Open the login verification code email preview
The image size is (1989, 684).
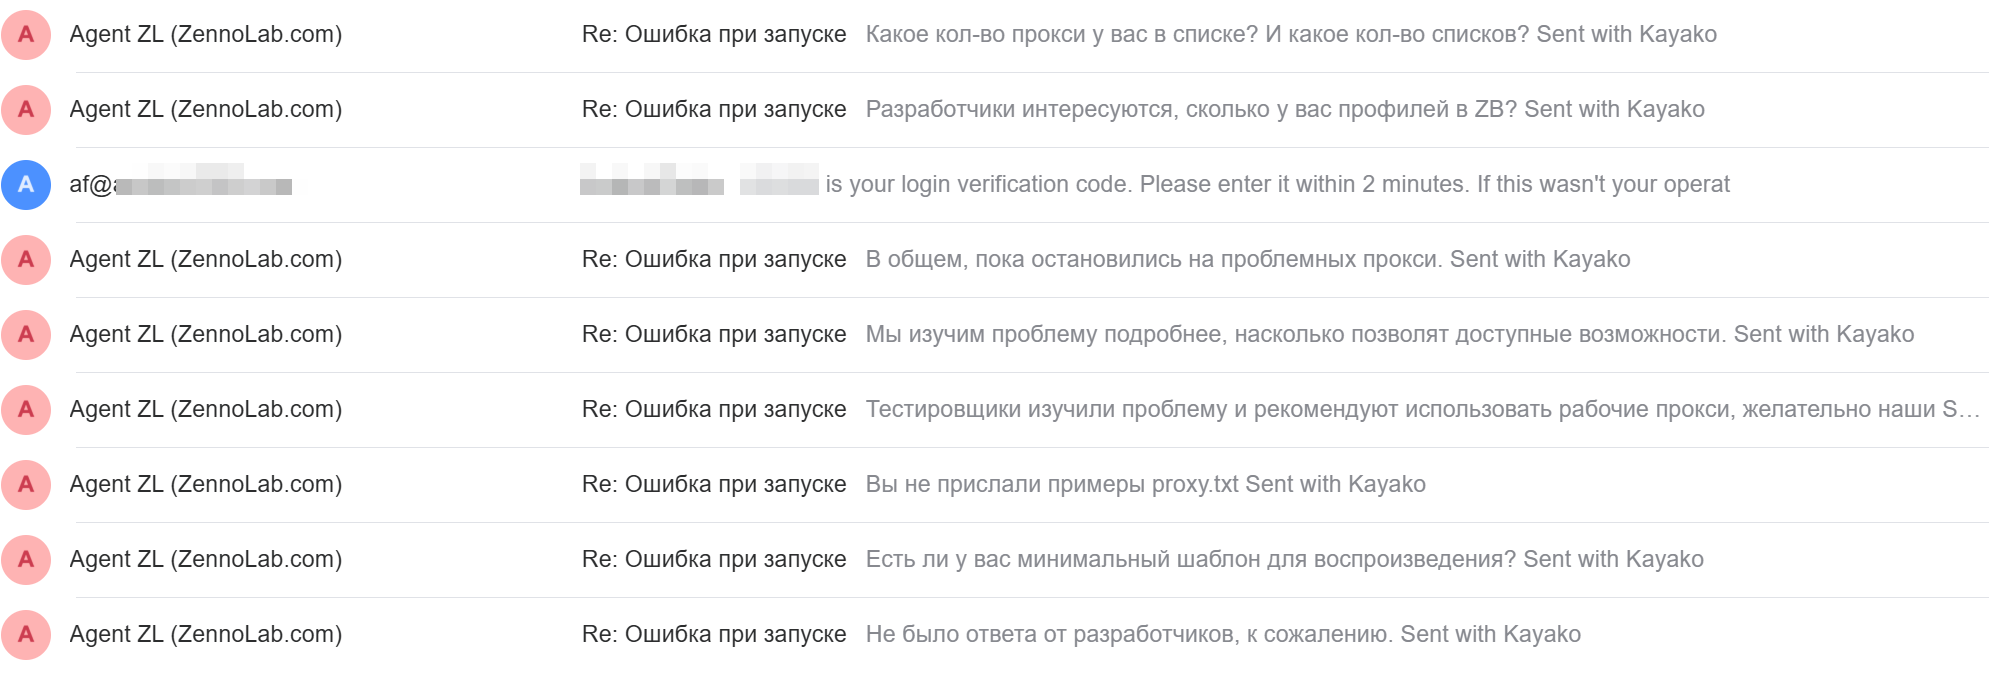tap(1276, 185)
